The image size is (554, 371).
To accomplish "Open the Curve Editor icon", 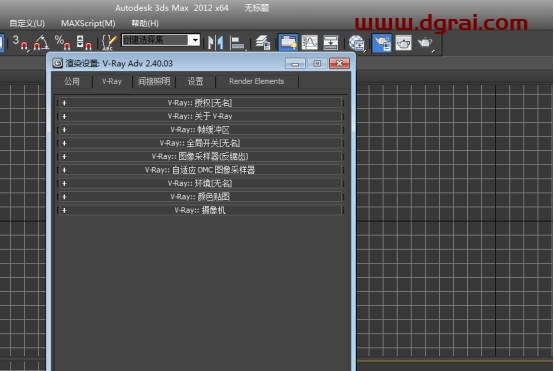I will (310, 42).
